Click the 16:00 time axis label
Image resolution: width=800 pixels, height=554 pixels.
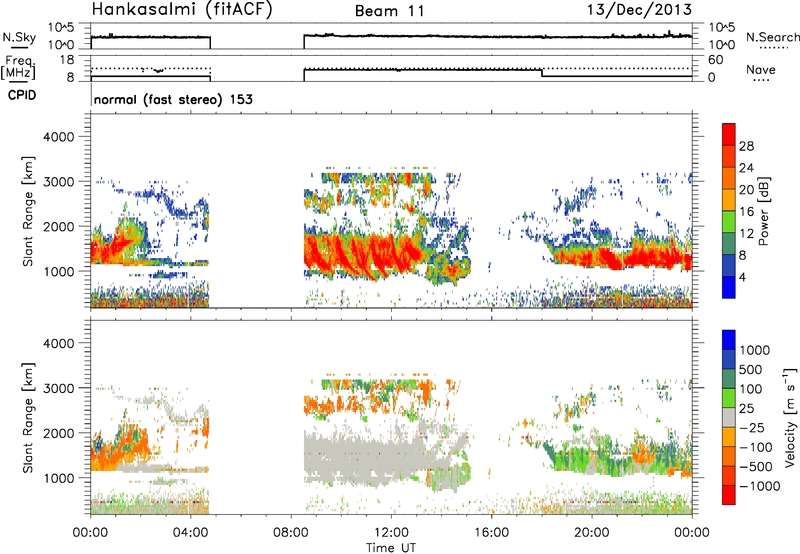pyautogui.click(x=491, y=533)
